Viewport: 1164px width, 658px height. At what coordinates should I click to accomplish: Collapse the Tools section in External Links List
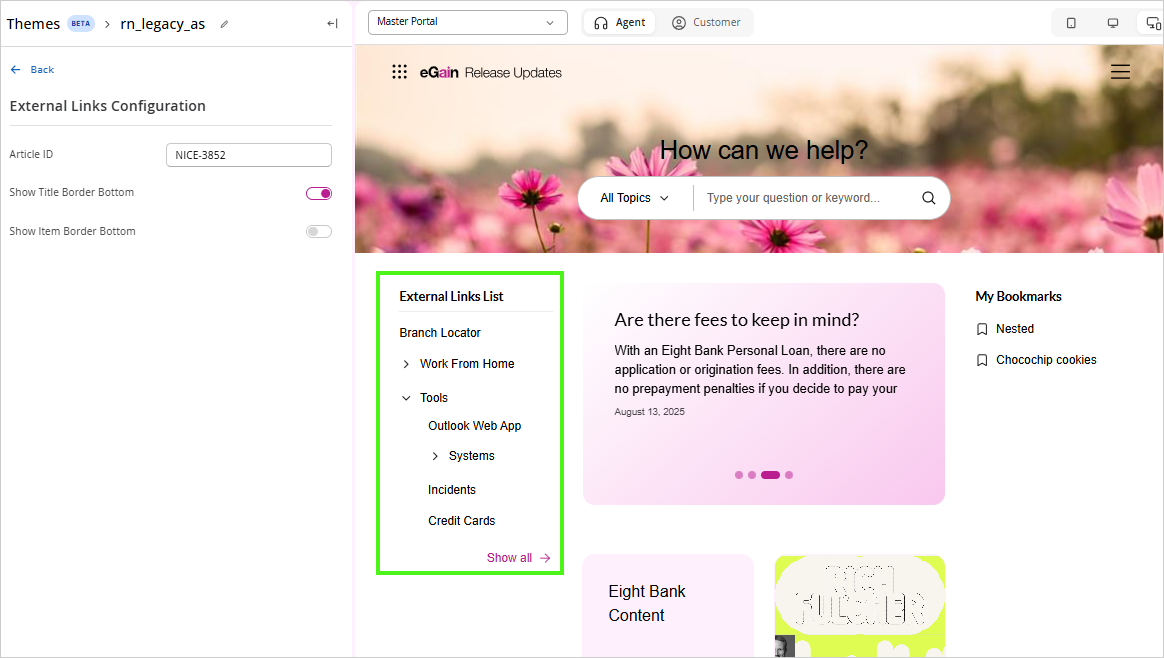[x=407, y=397]
